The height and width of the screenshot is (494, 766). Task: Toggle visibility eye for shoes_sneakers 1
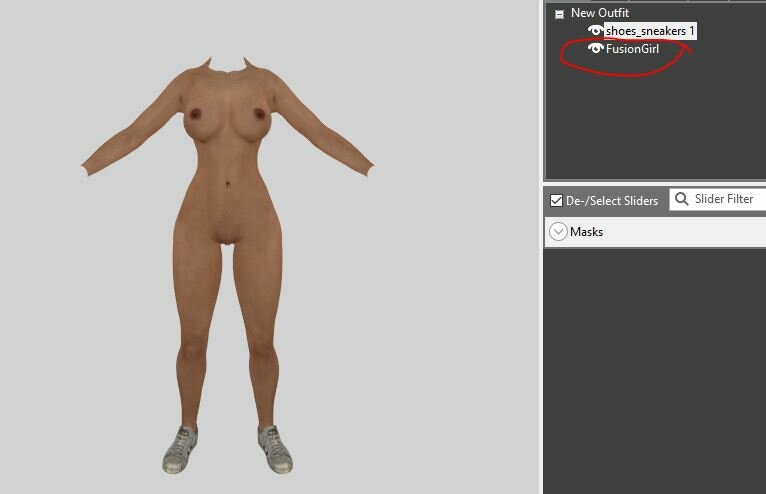pos(595,30)
